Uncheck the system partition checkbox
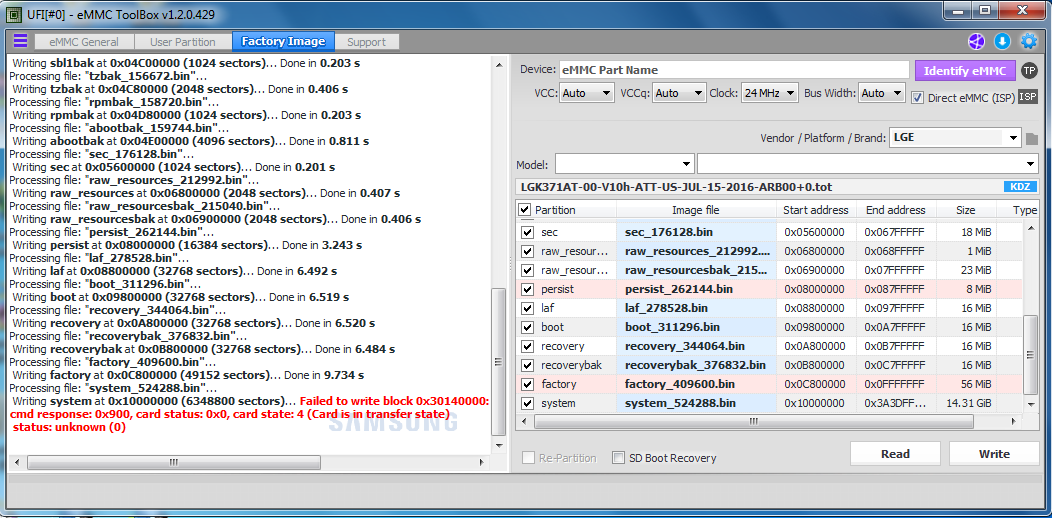Image resolution: width=1052 pixels, height=518 pixels. coord(528,403)
